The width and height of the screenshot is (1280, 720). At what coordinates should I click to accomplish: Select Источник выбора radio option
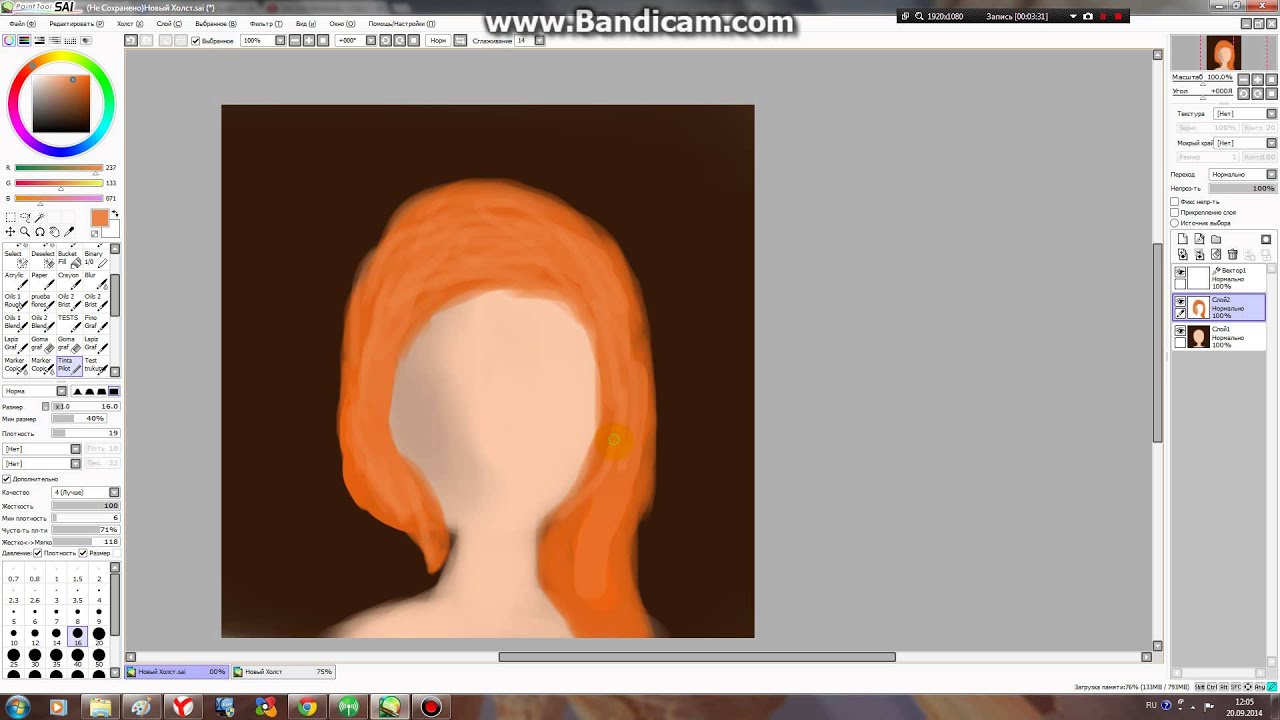(x=1175, y=223)
